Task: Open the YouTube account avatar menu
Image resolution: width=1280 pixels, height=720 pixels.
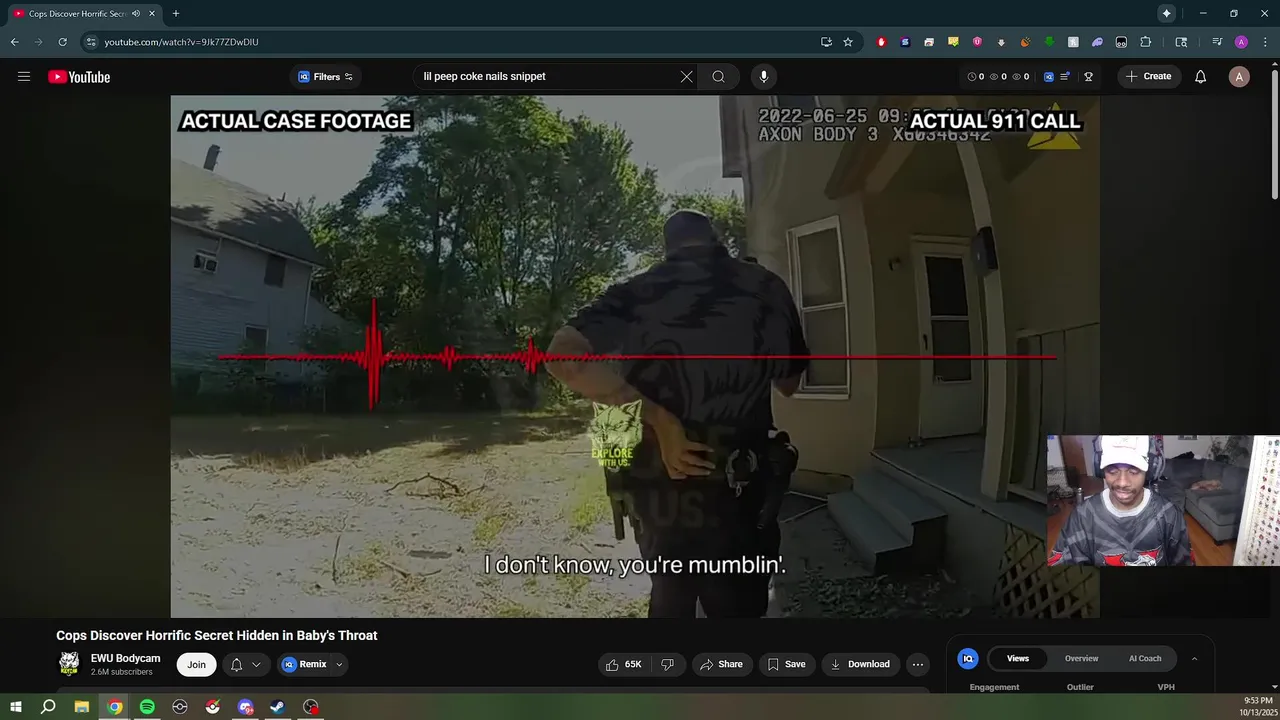Action: (x=1239, y=77)
